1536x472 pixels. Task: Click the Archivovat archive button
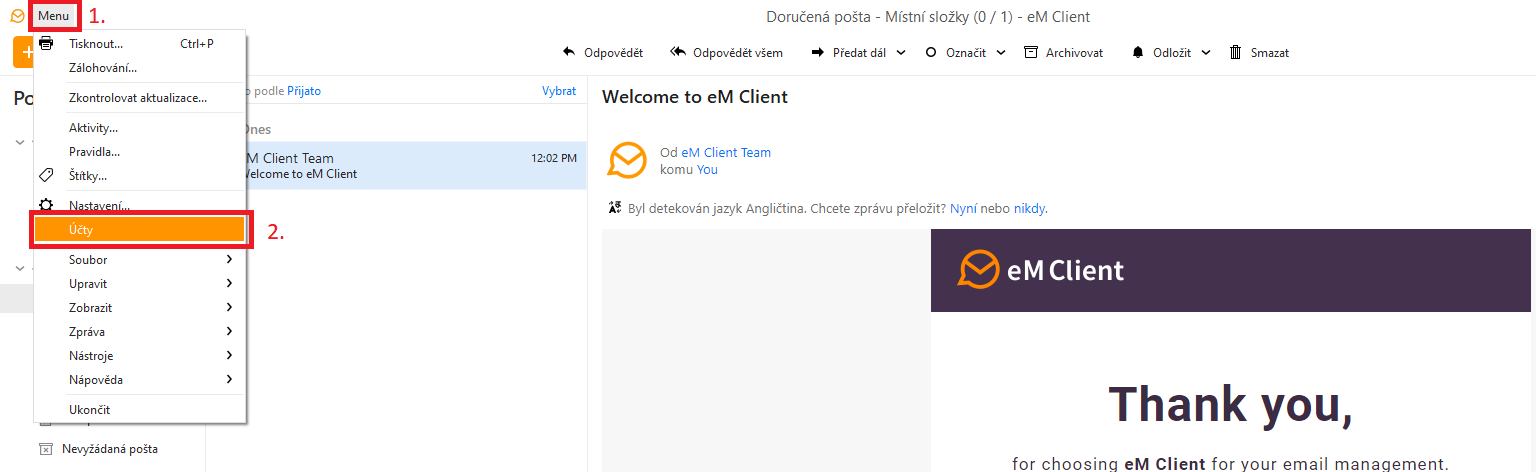[x=1064, y=53]
